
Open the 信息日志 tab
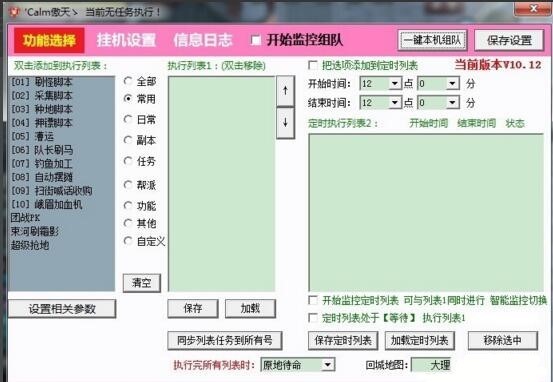[x=203, y=40]
